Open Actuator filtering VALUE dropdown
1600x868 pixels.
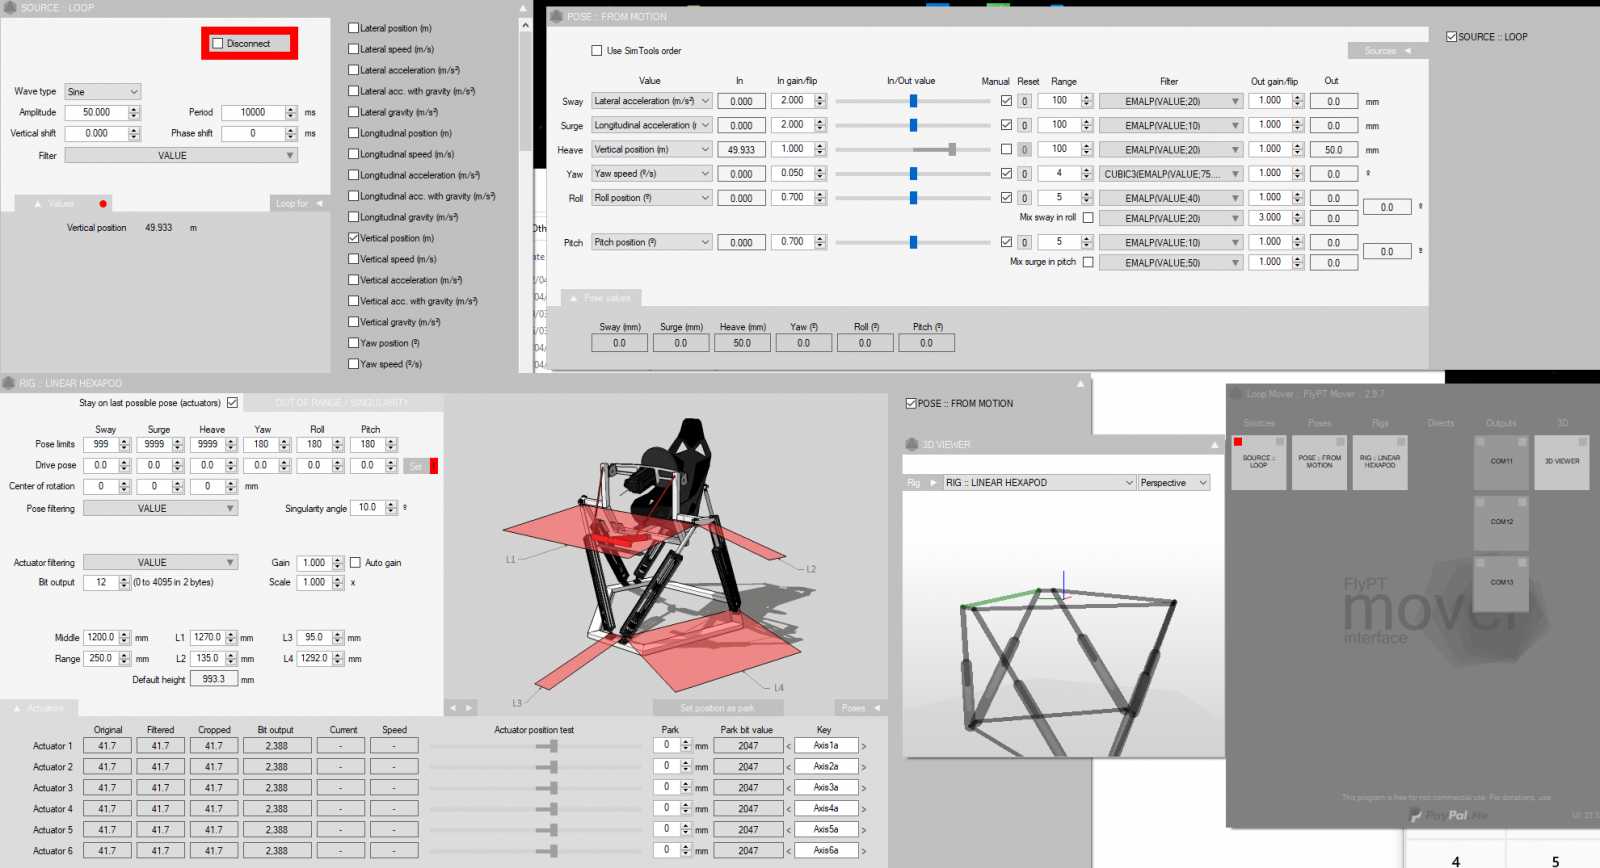click(160, 562)
